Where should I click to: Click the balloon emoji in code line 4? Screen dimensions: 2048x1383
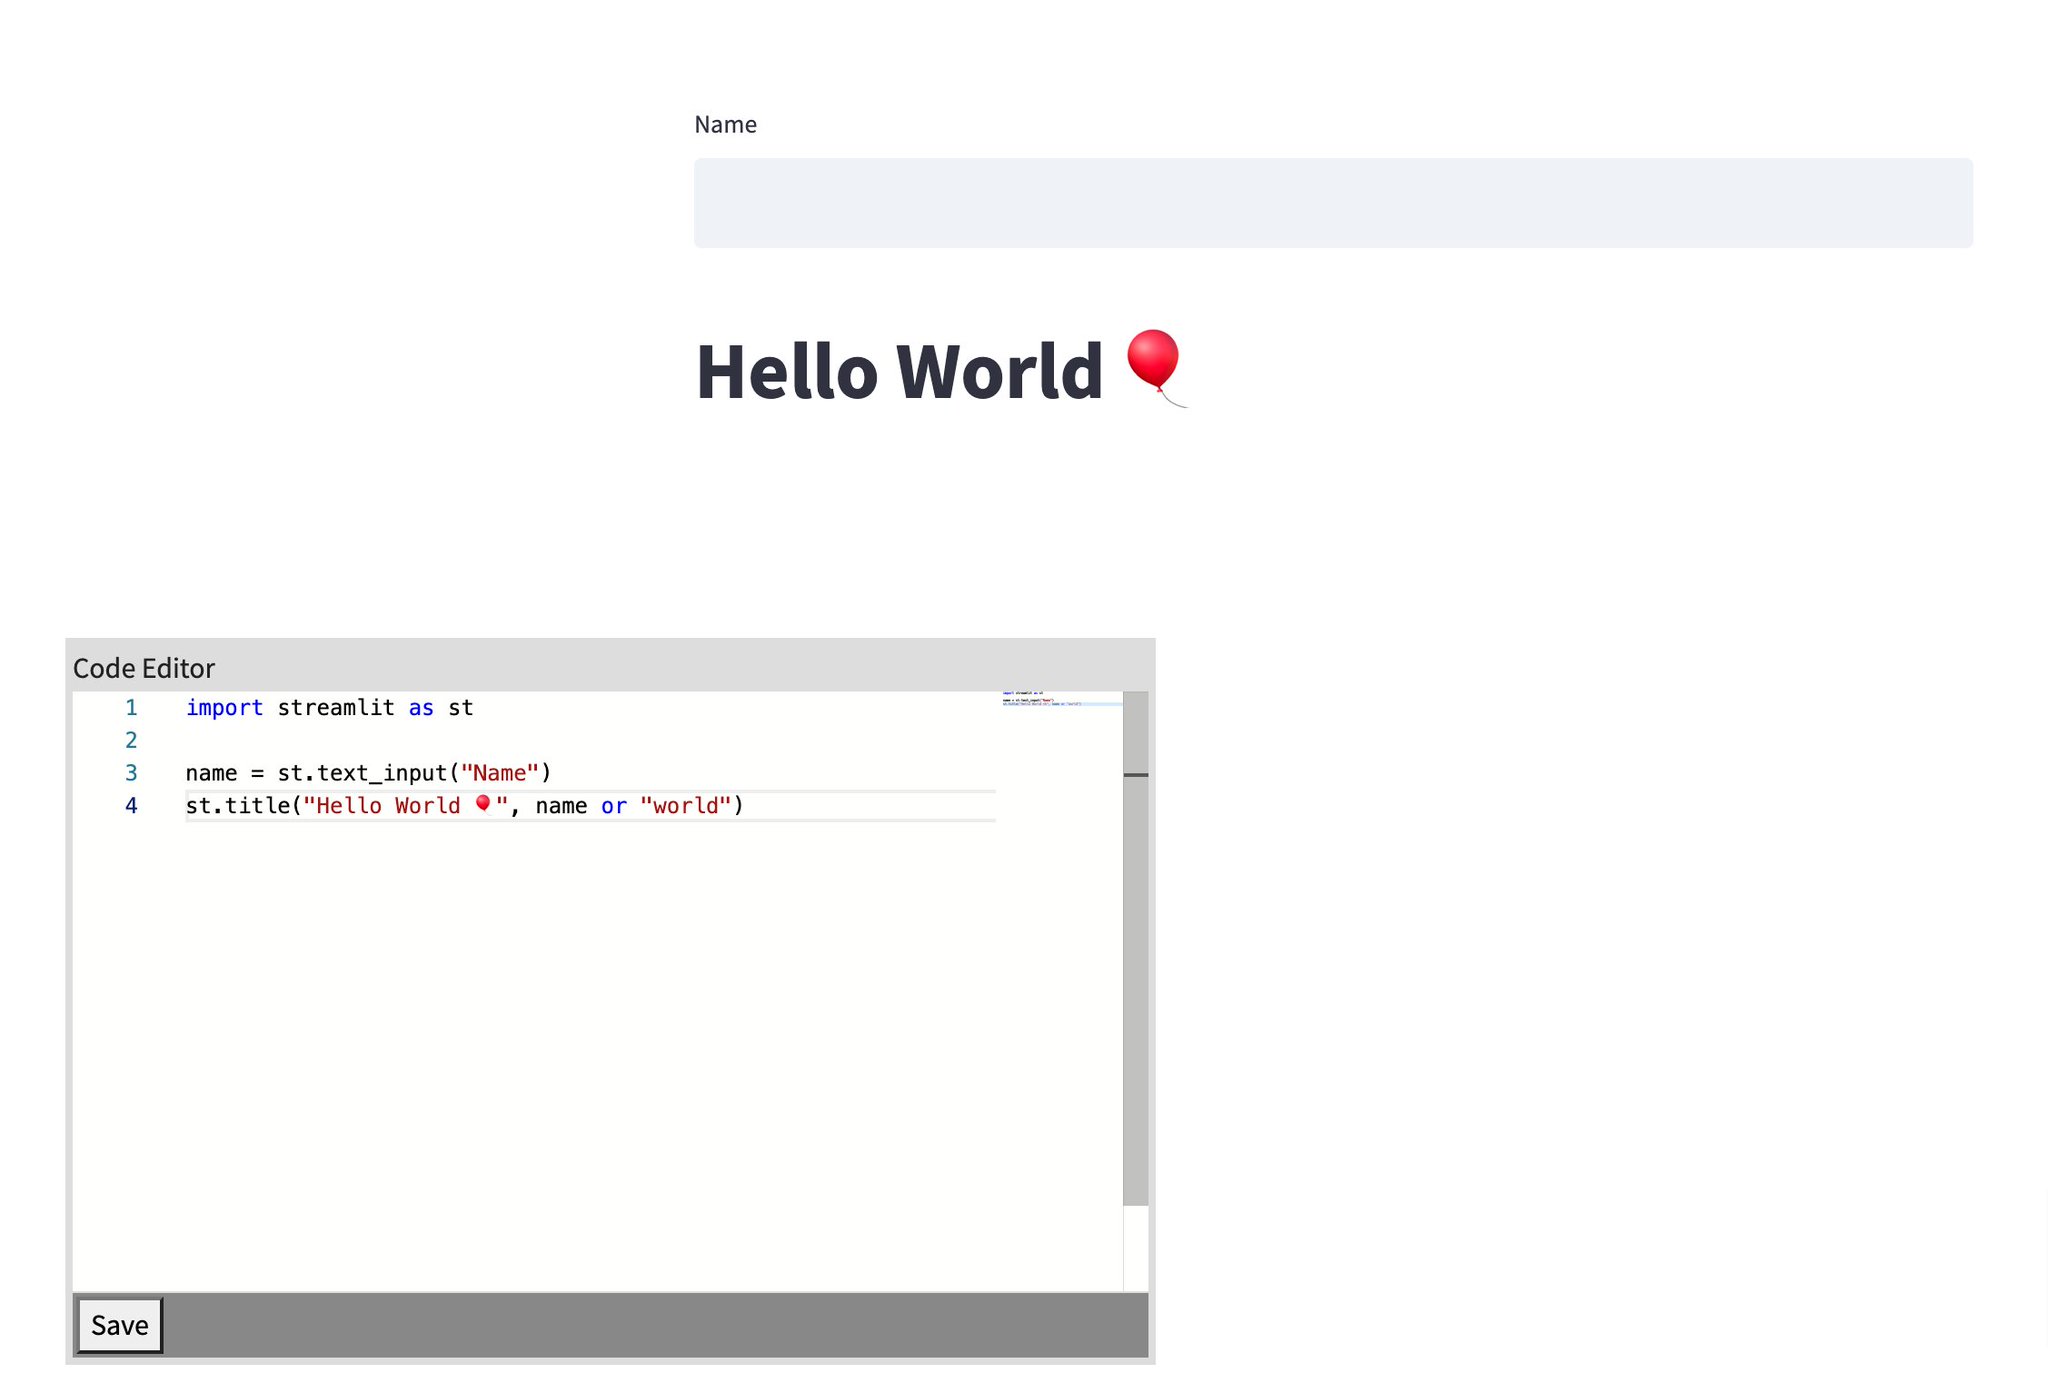(x=483, y=804)
